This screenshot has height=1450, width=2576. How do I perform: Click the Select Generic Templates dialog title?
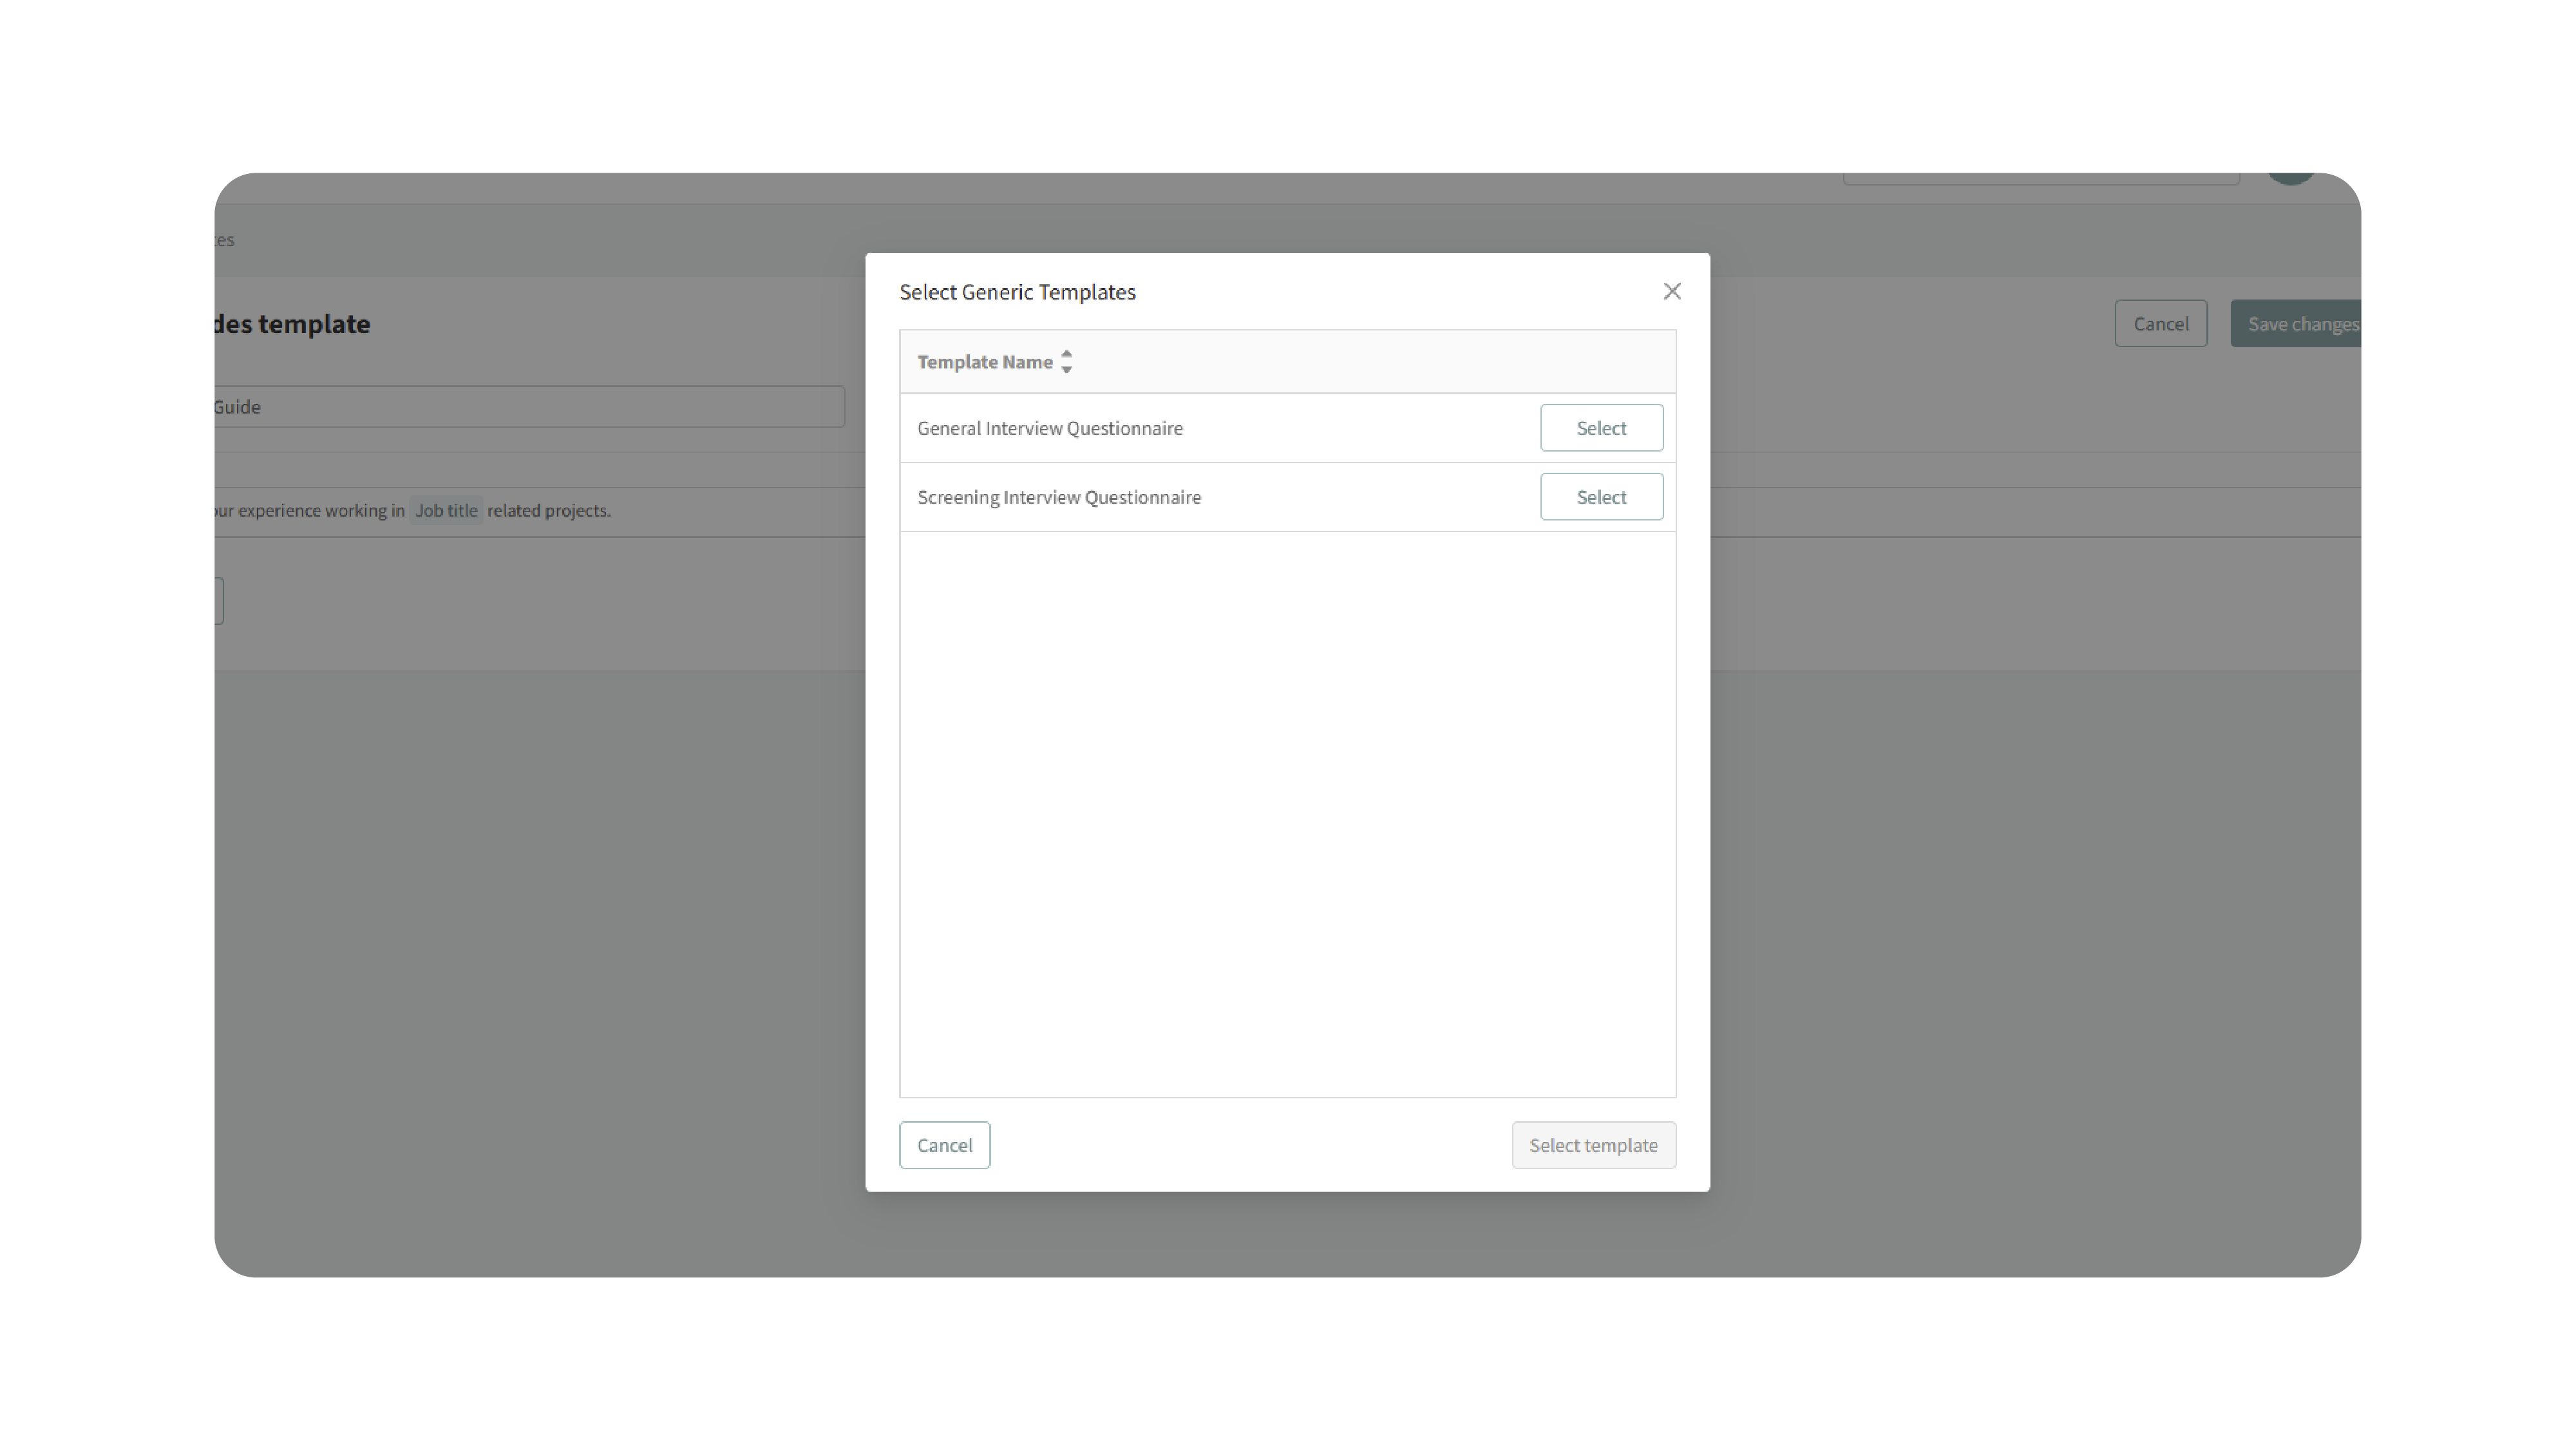(1017, 292)
